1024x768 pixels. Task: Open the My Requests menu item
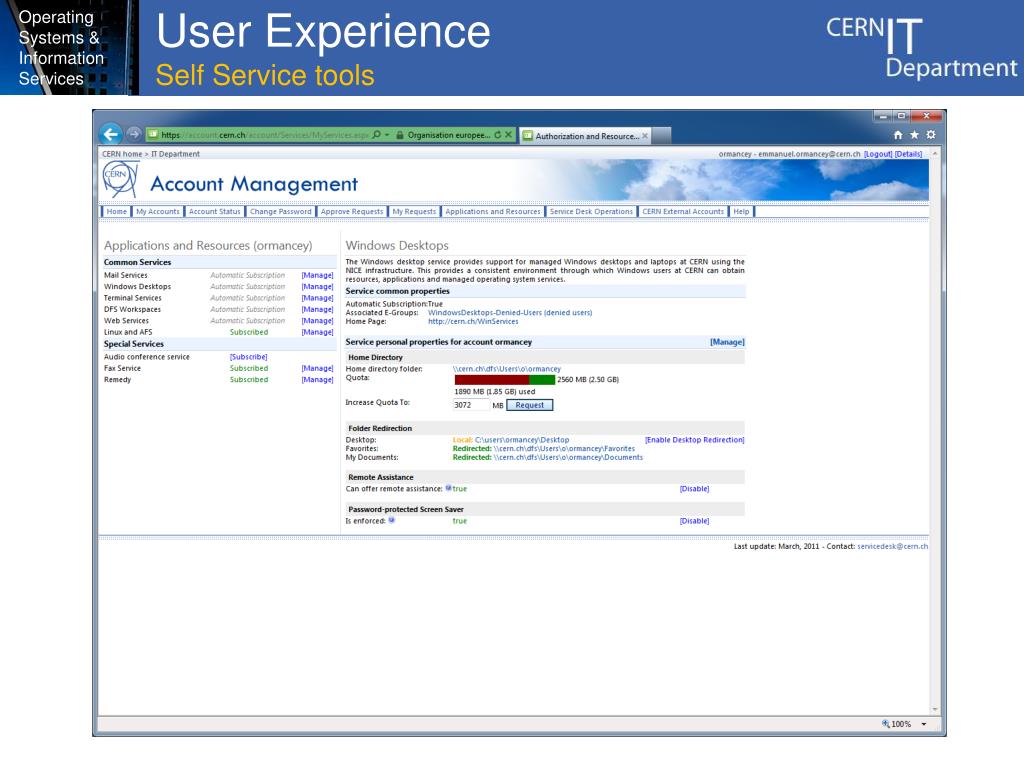pos(414,212)
